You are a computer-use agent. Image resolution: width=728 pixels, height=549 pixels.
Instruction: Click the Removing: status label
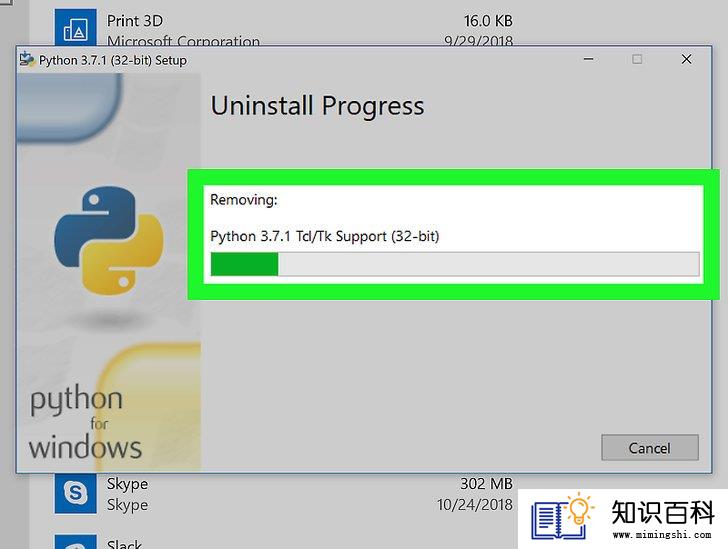[244, 200]
